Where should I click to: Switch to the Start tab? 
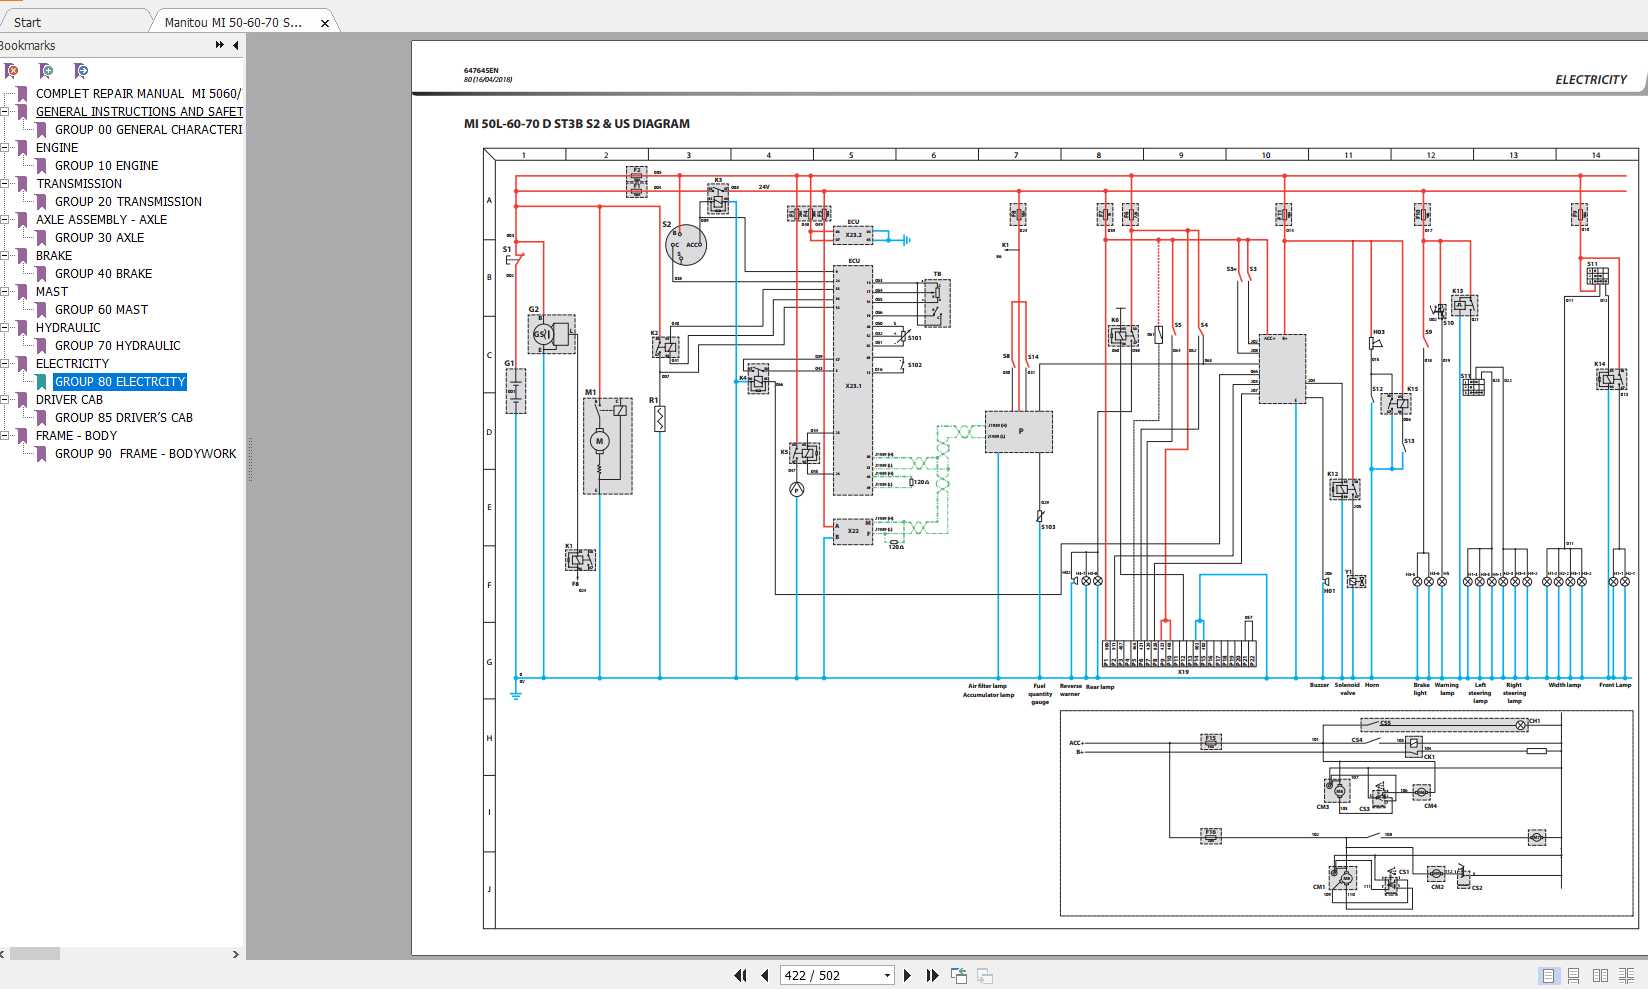click(x=28, y=22)
